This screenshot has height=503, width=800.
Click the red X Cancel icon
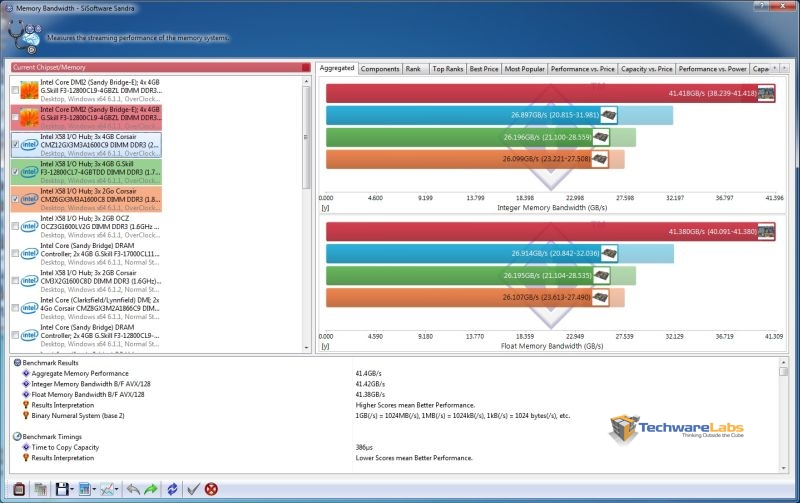tap(211, 489)
